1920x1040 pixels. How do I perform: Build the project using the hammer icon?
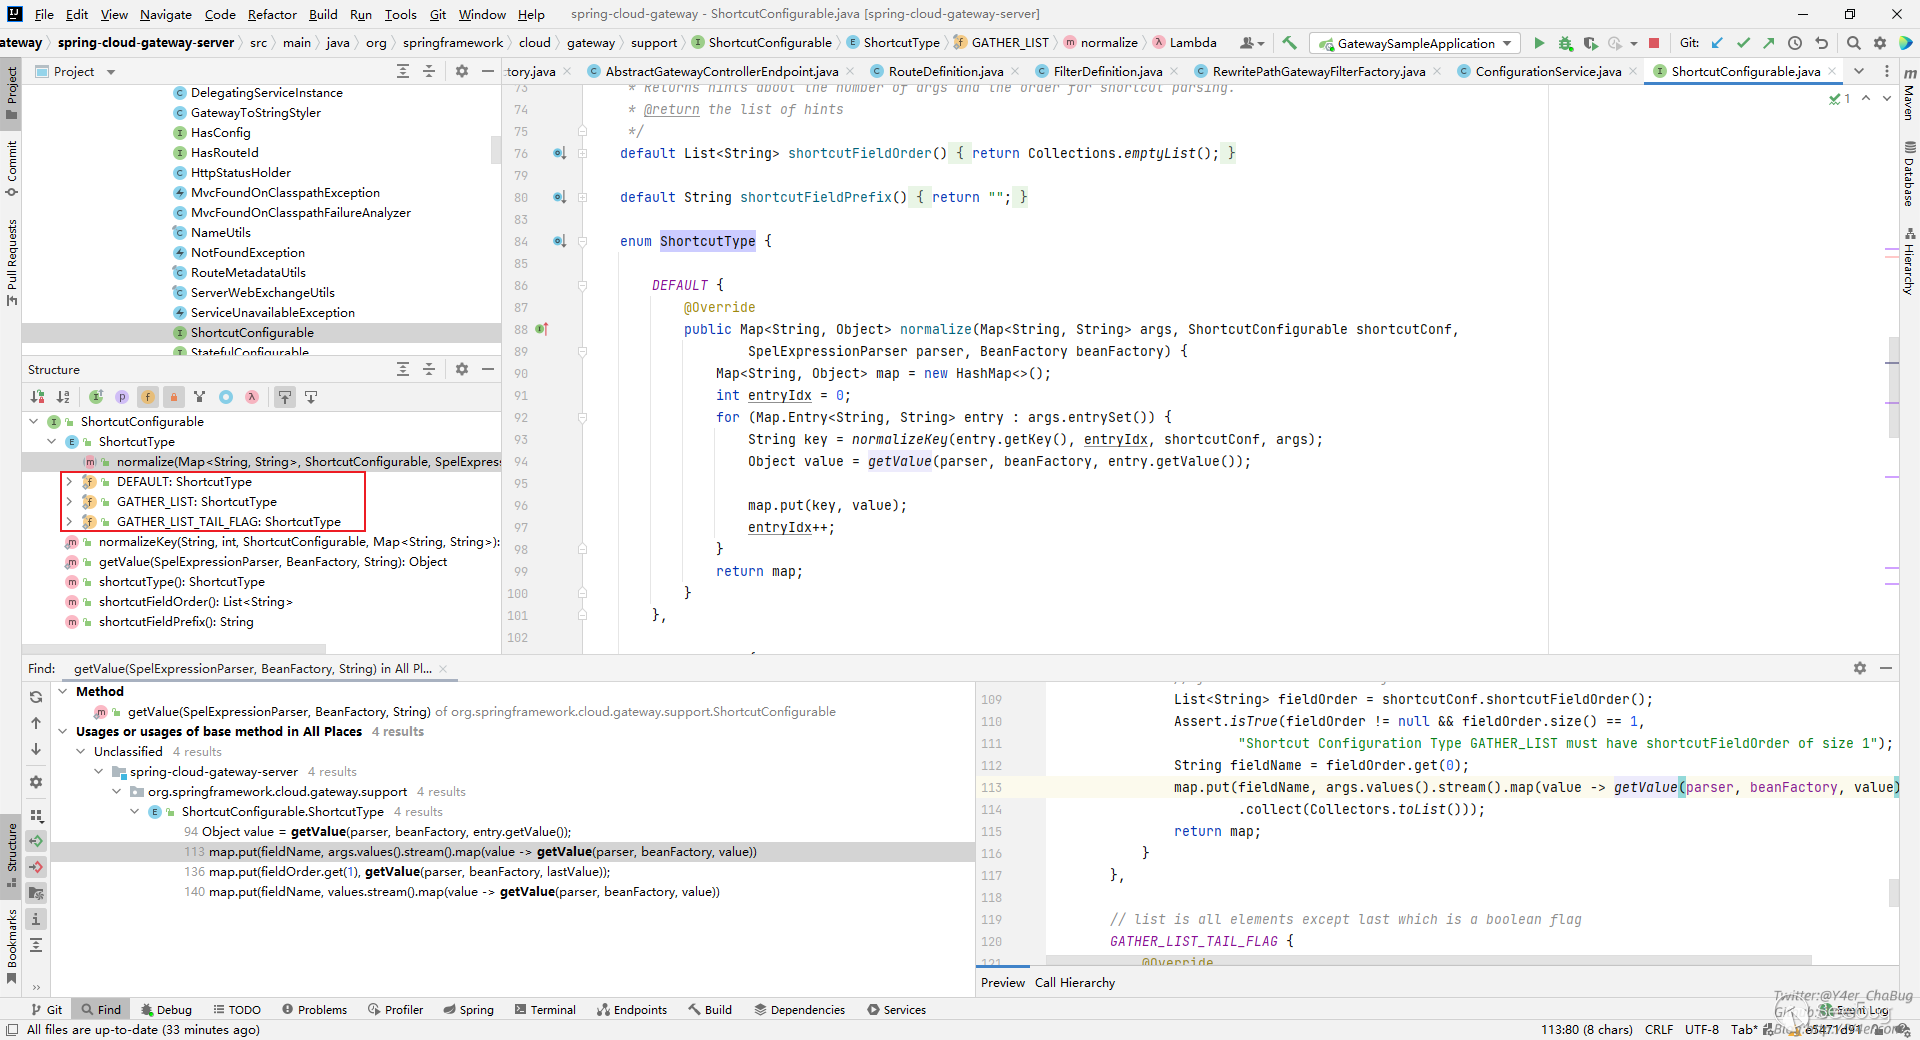1289,43
